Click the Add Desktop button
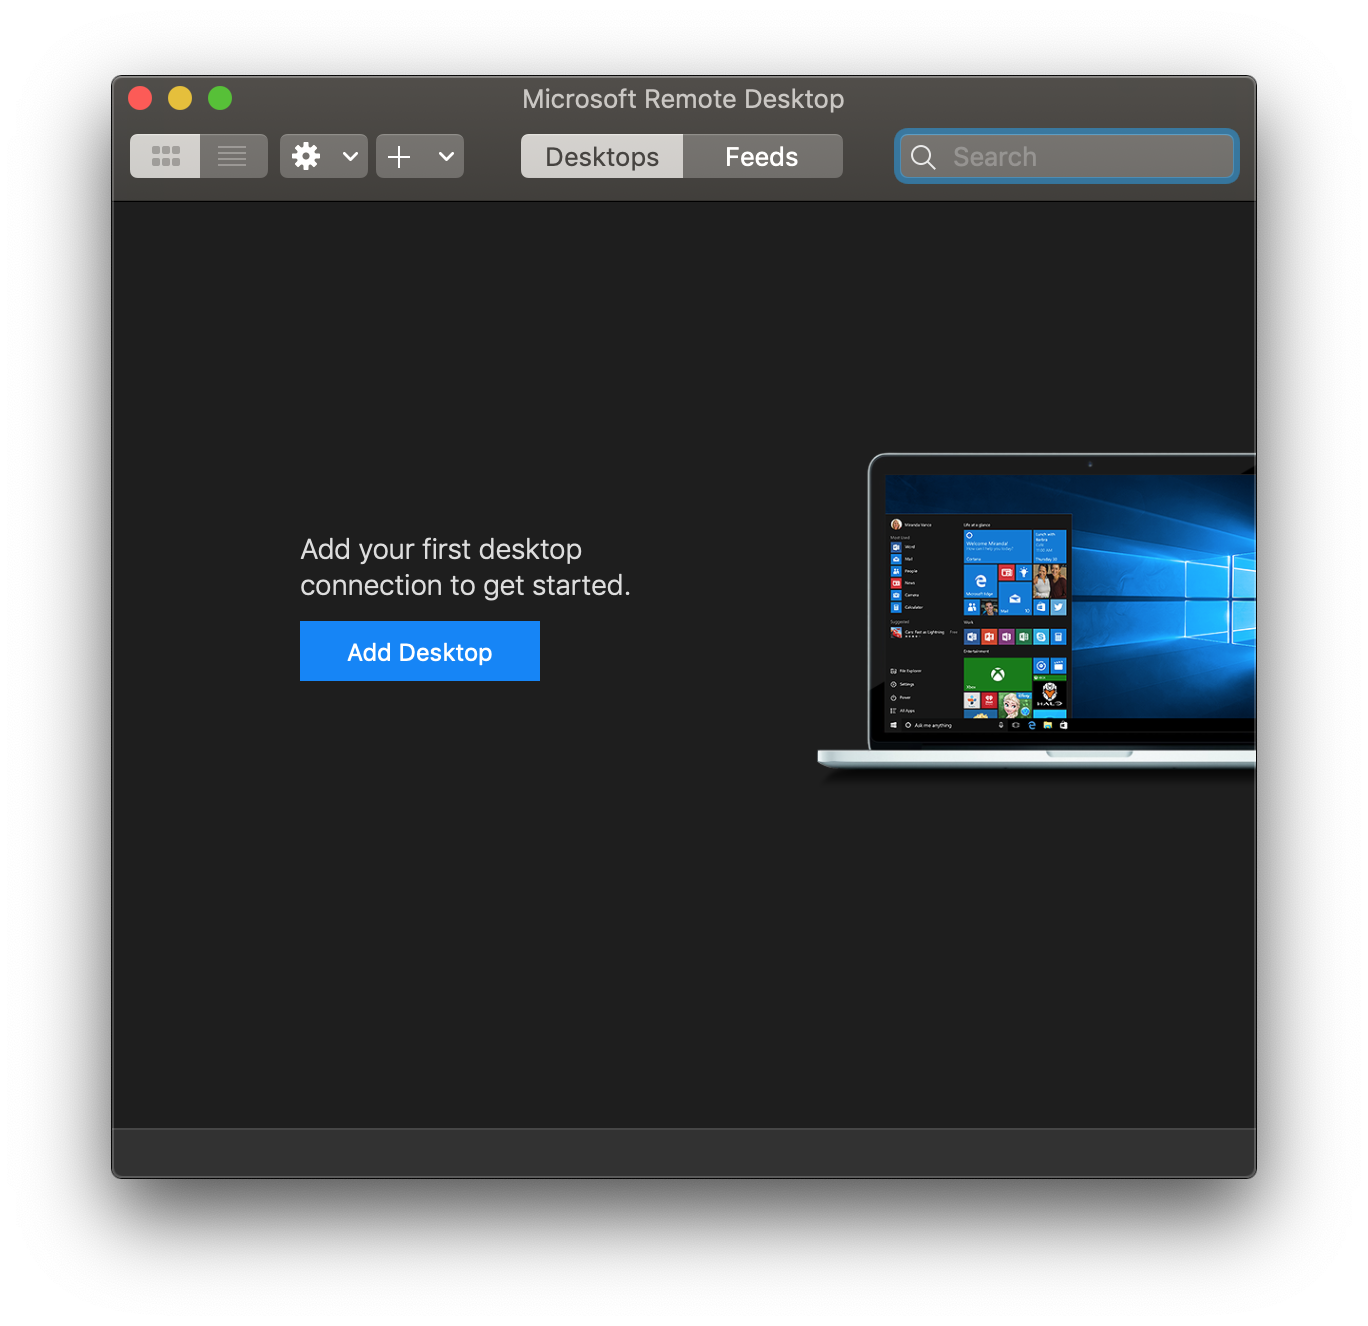This screenshot has height=1326, width=1368. [x=420, y=651]
